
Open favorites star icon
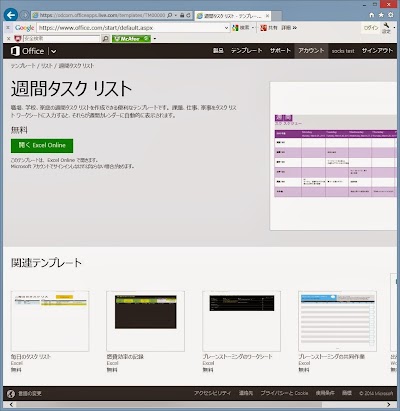pos(381,15)
